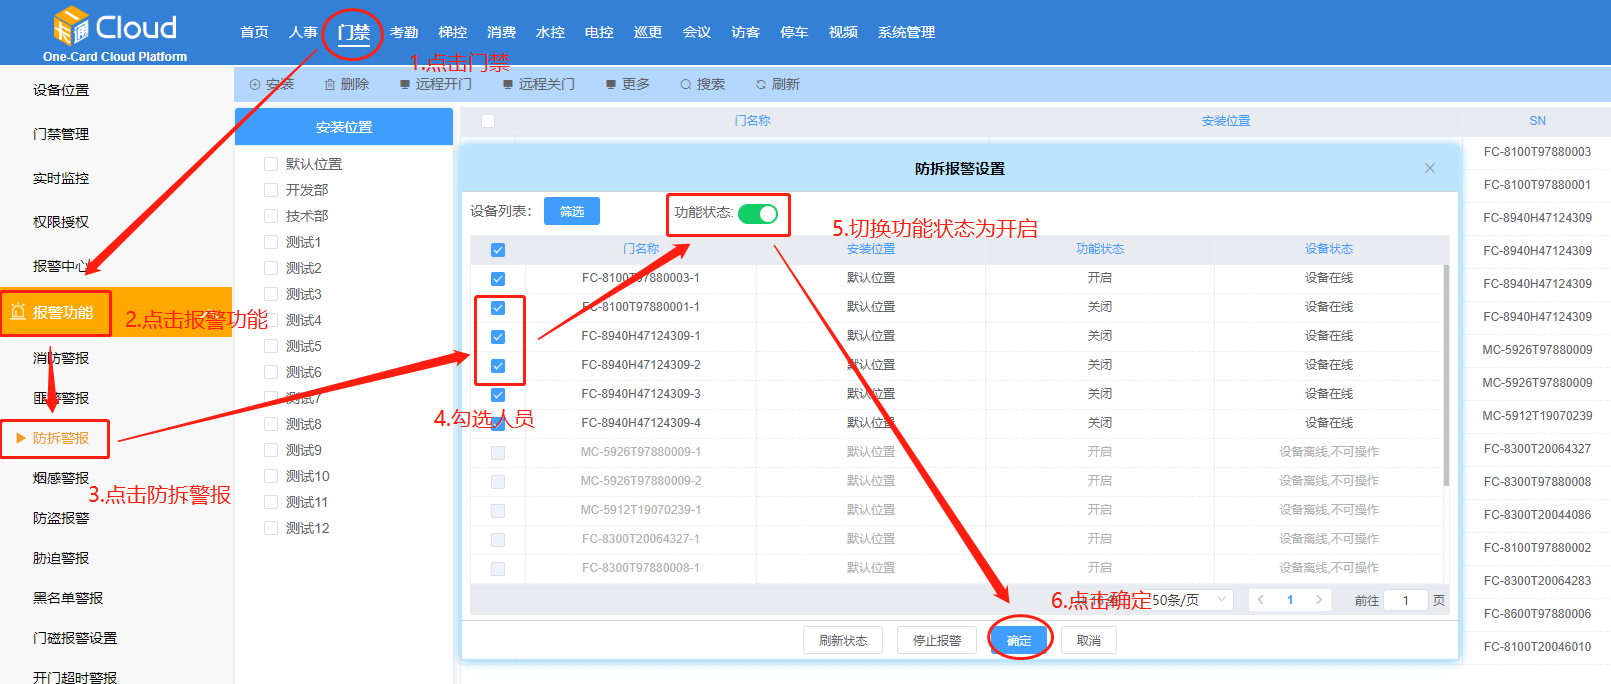1611x684 pixels.
Task: Click the 前往 page number input field
Action: point(1405,600)
